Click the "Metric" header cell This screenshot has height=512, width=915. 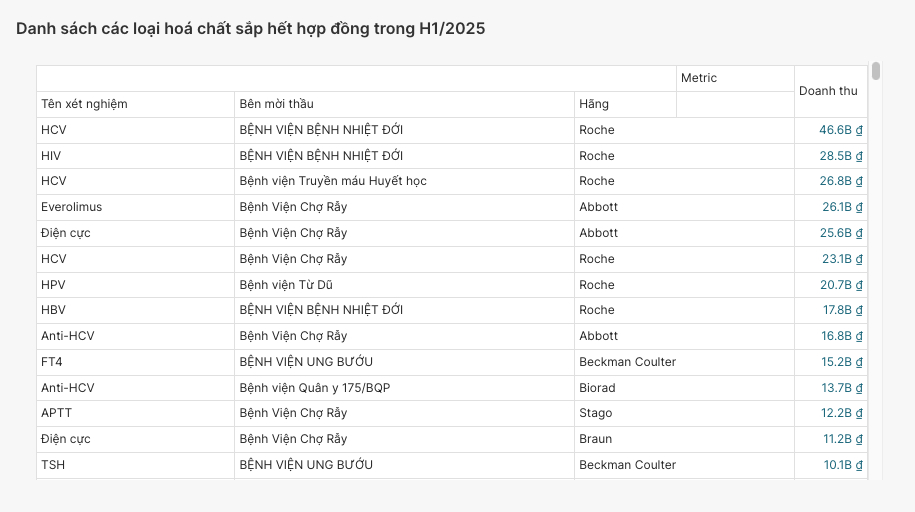click(699, 78)
